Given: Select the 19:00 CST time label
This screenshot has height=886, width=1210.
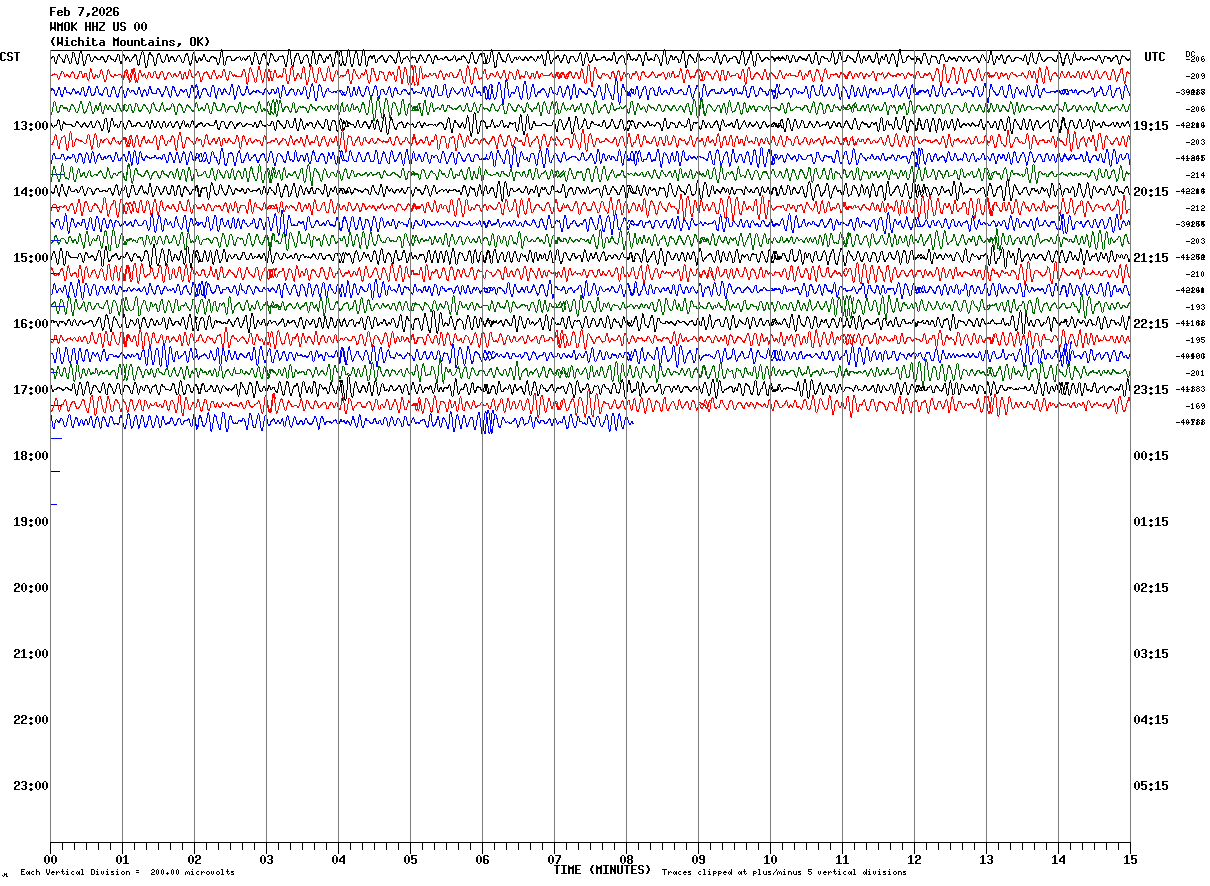Looking at the screenshot, I should click(31, 522).
